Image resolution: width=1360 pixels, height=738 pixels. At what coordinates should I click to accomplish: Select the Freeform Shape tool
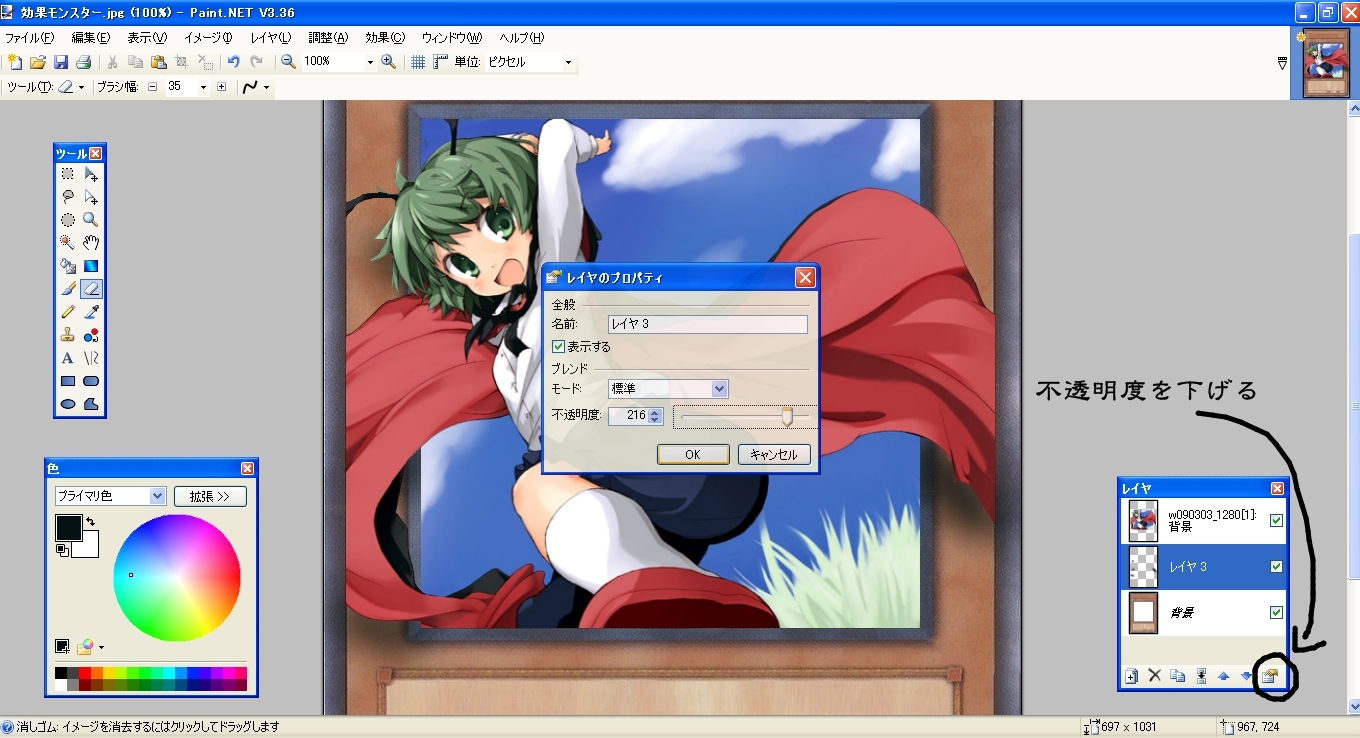click(x=91, y=404)
